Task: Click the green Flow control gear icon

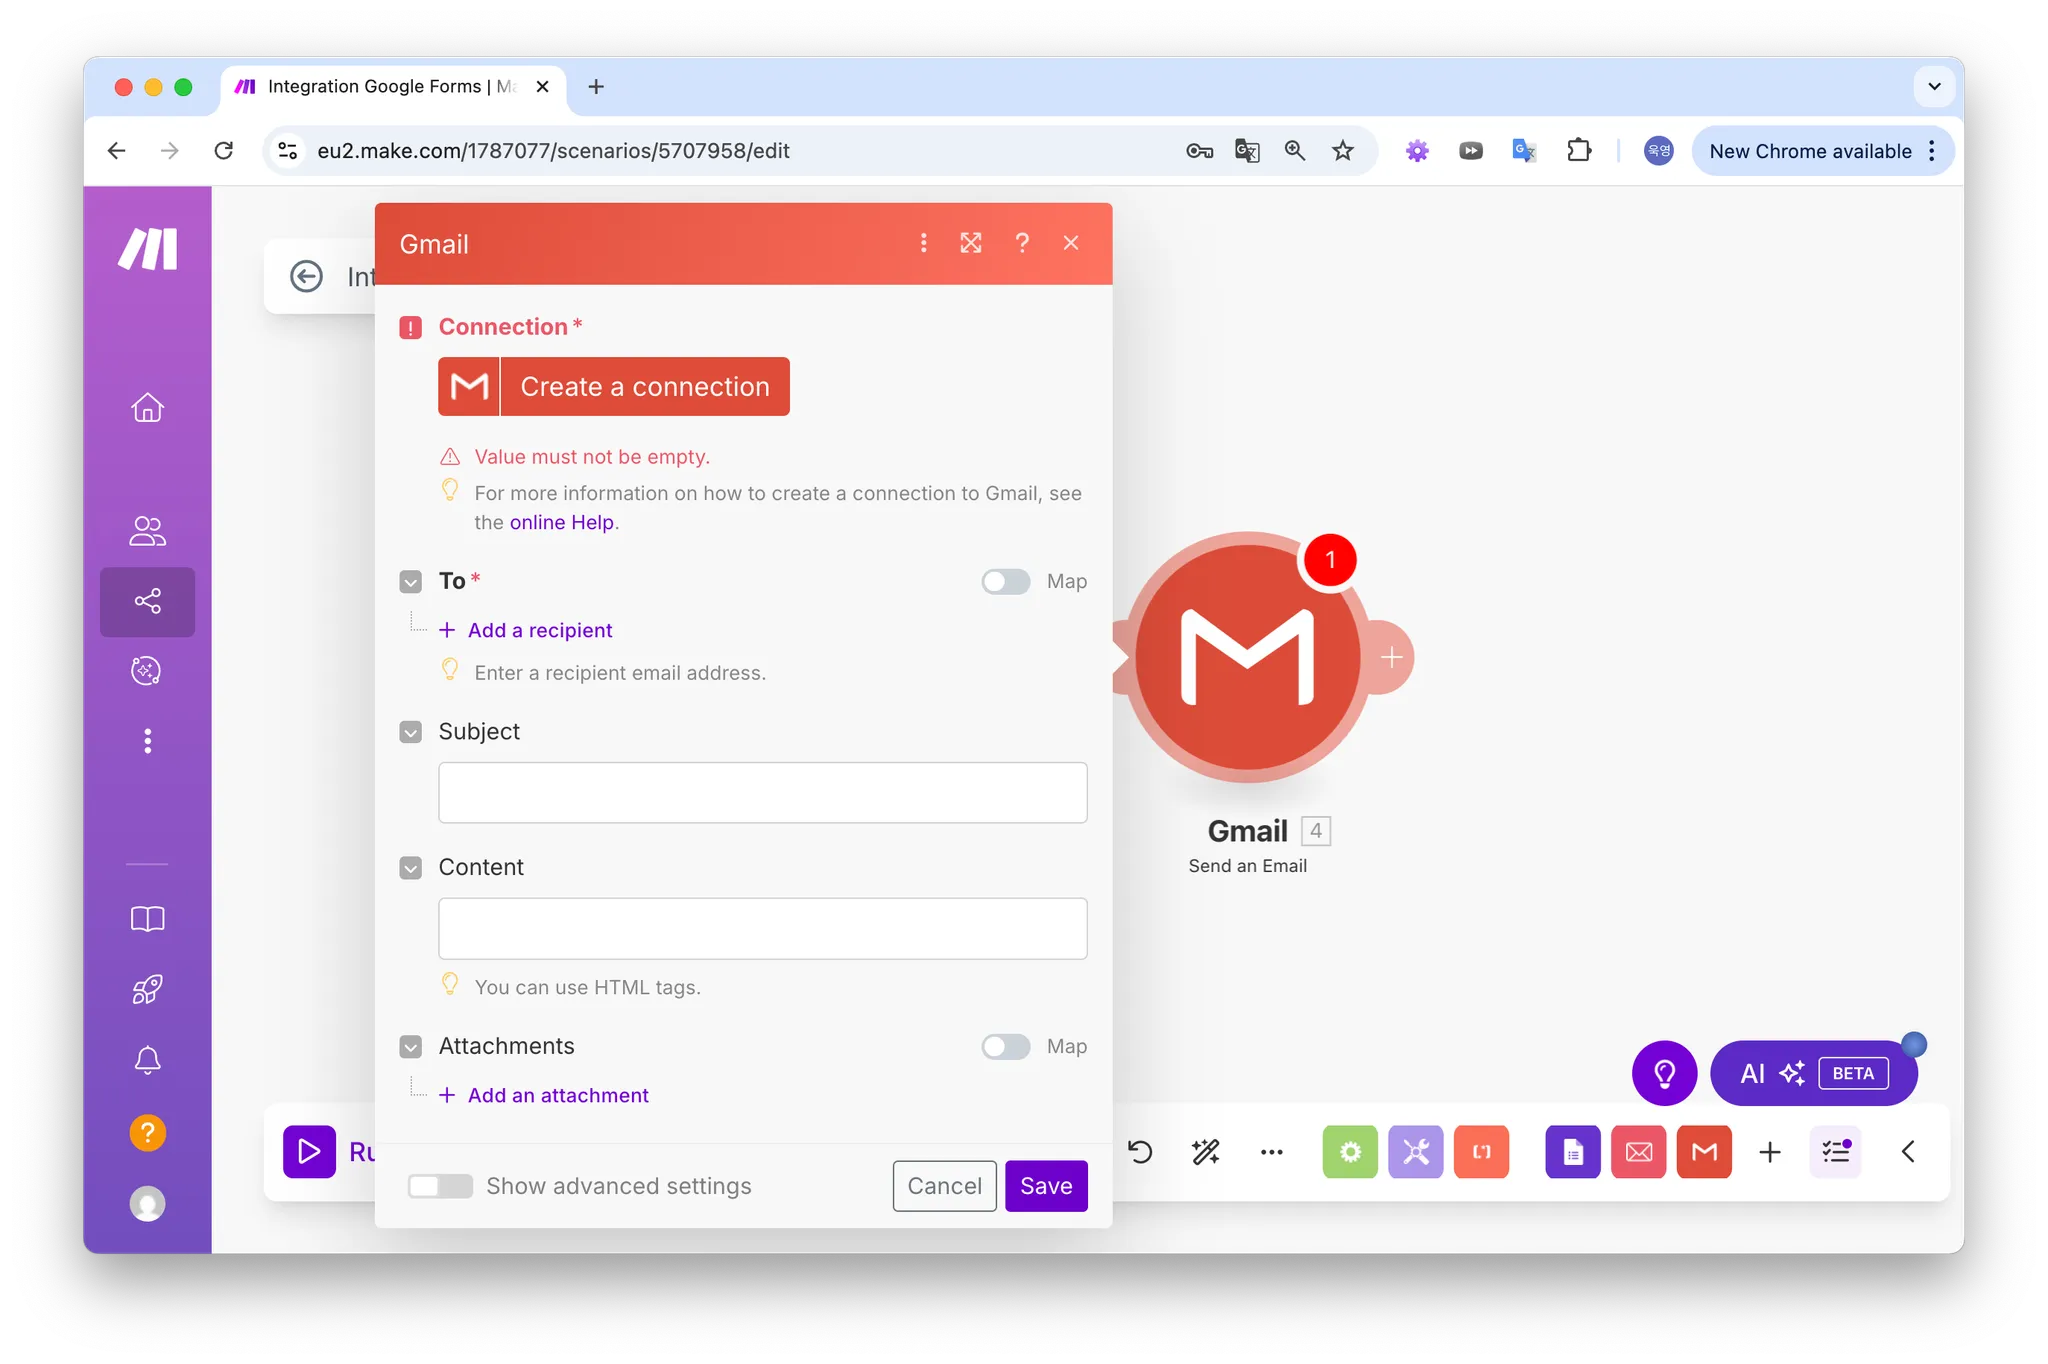Action: click(1350, 1152)
